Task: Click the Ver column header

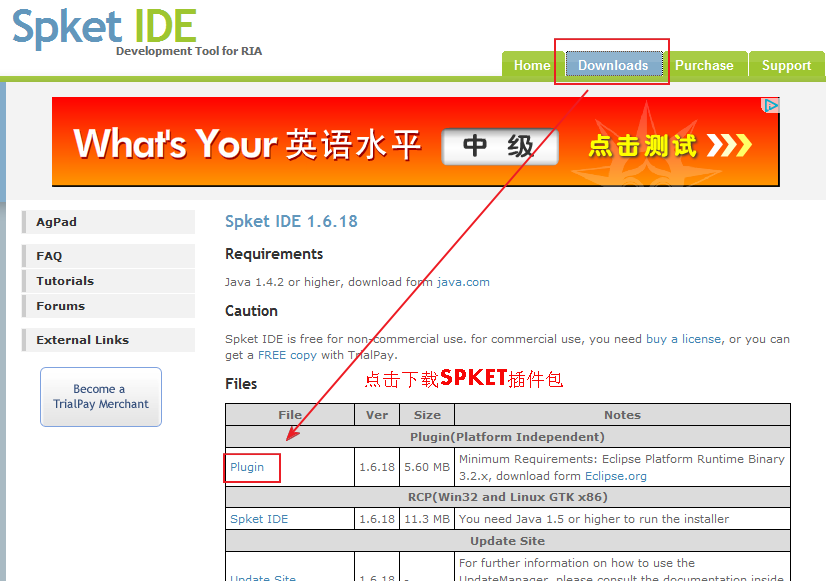Action: click(377, 415)
